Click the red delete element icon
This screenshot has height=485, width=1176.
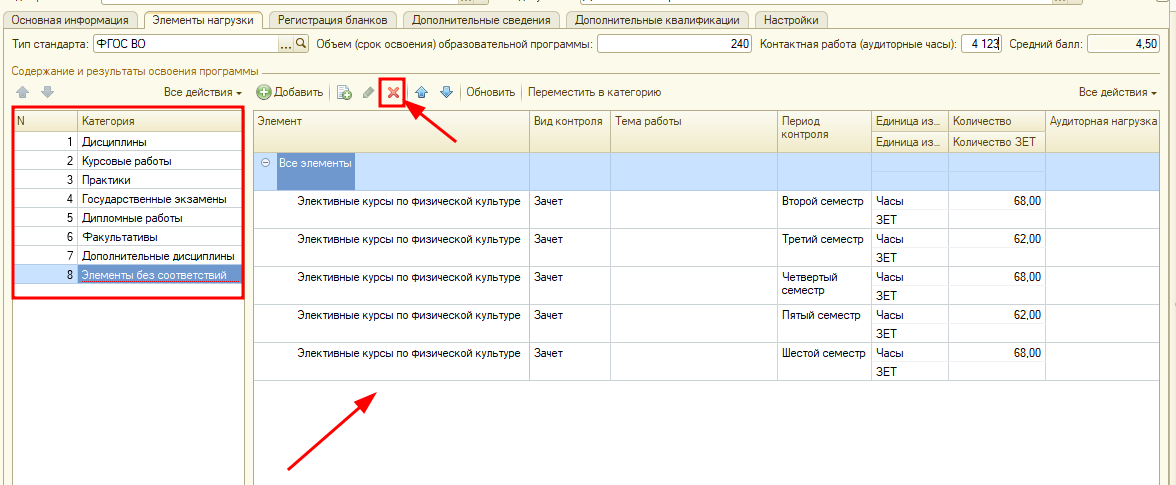point(393,92)
